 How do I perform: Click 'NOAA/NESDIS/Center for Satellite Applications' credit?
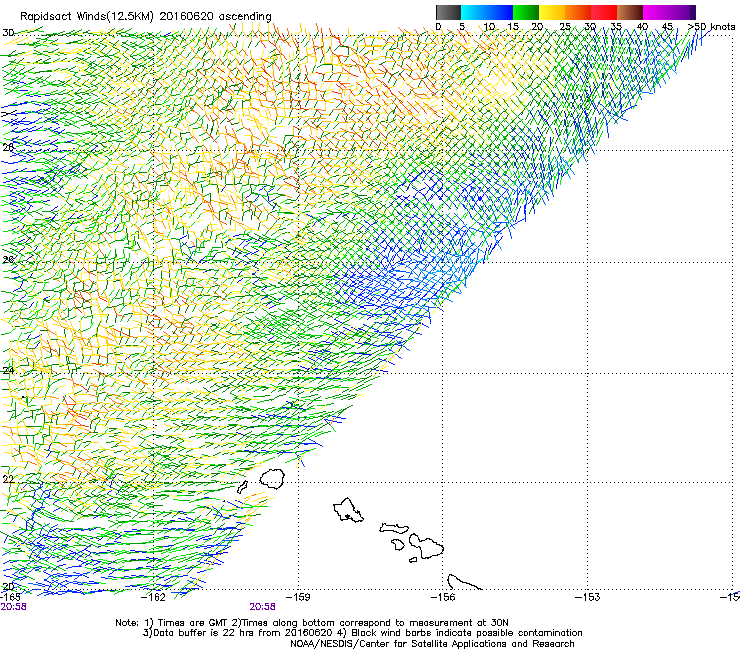(x=399, y=644)
